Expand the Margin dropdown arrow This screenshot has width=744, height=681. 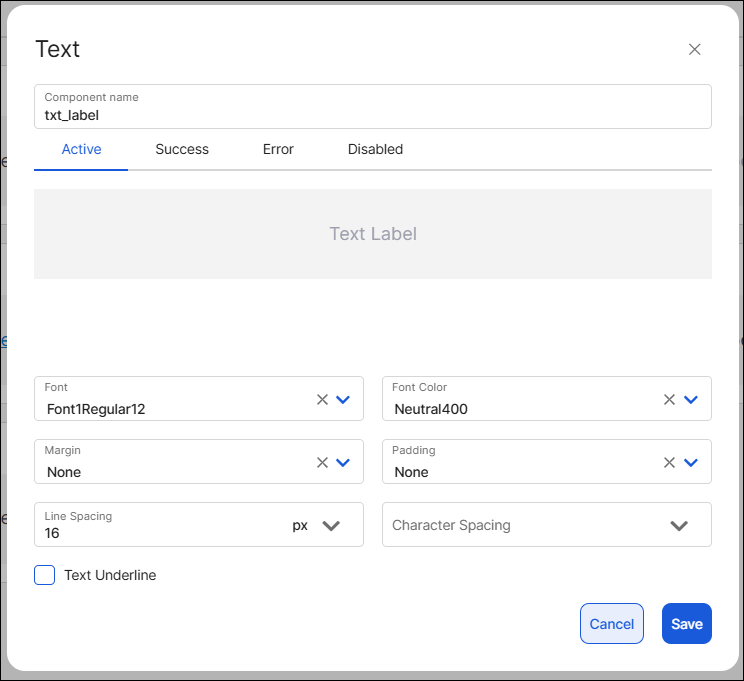(343, 462)
